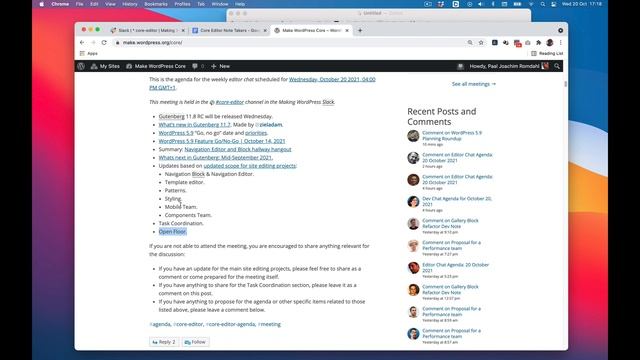Open the #agenda tag

coord(160,324)
